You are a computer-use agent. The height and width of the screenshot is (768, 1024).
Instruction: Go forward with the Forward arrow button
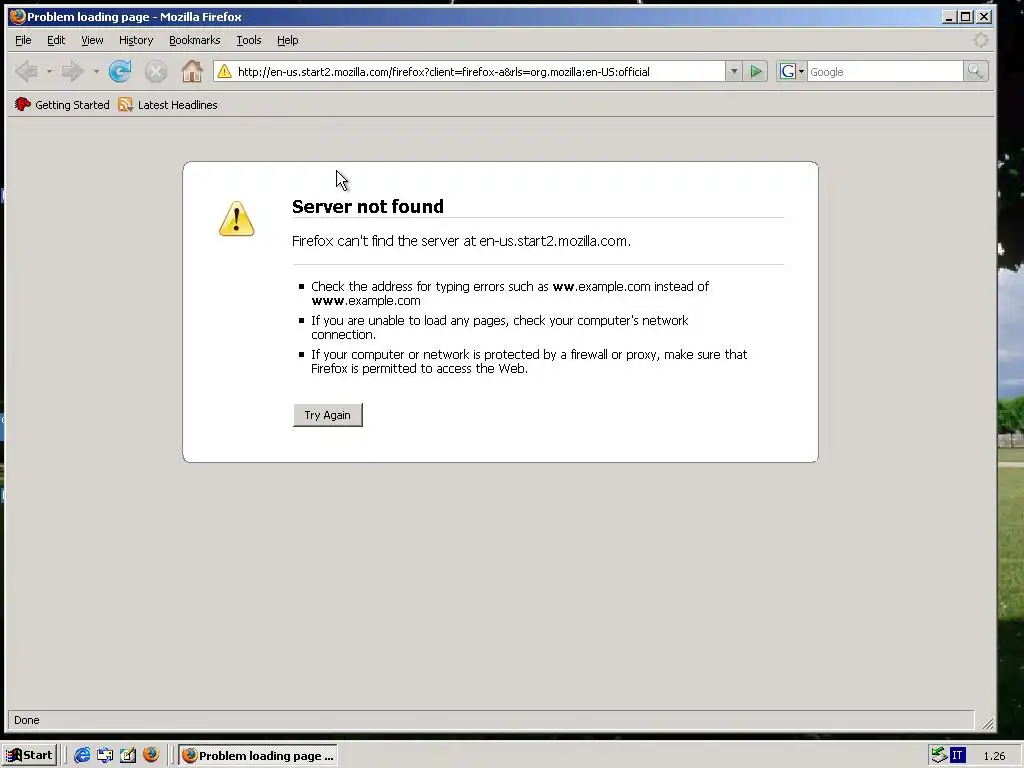pyautogui.click(x=72, y=71)
